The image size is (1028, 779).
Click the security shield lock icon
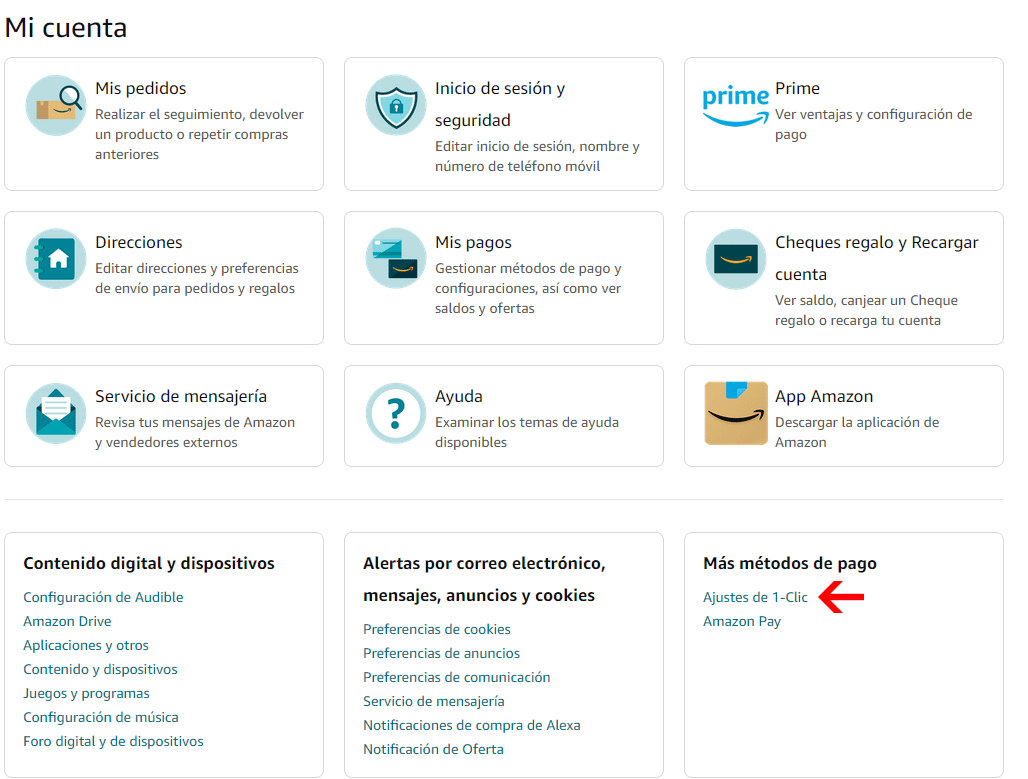click(395, 105)
